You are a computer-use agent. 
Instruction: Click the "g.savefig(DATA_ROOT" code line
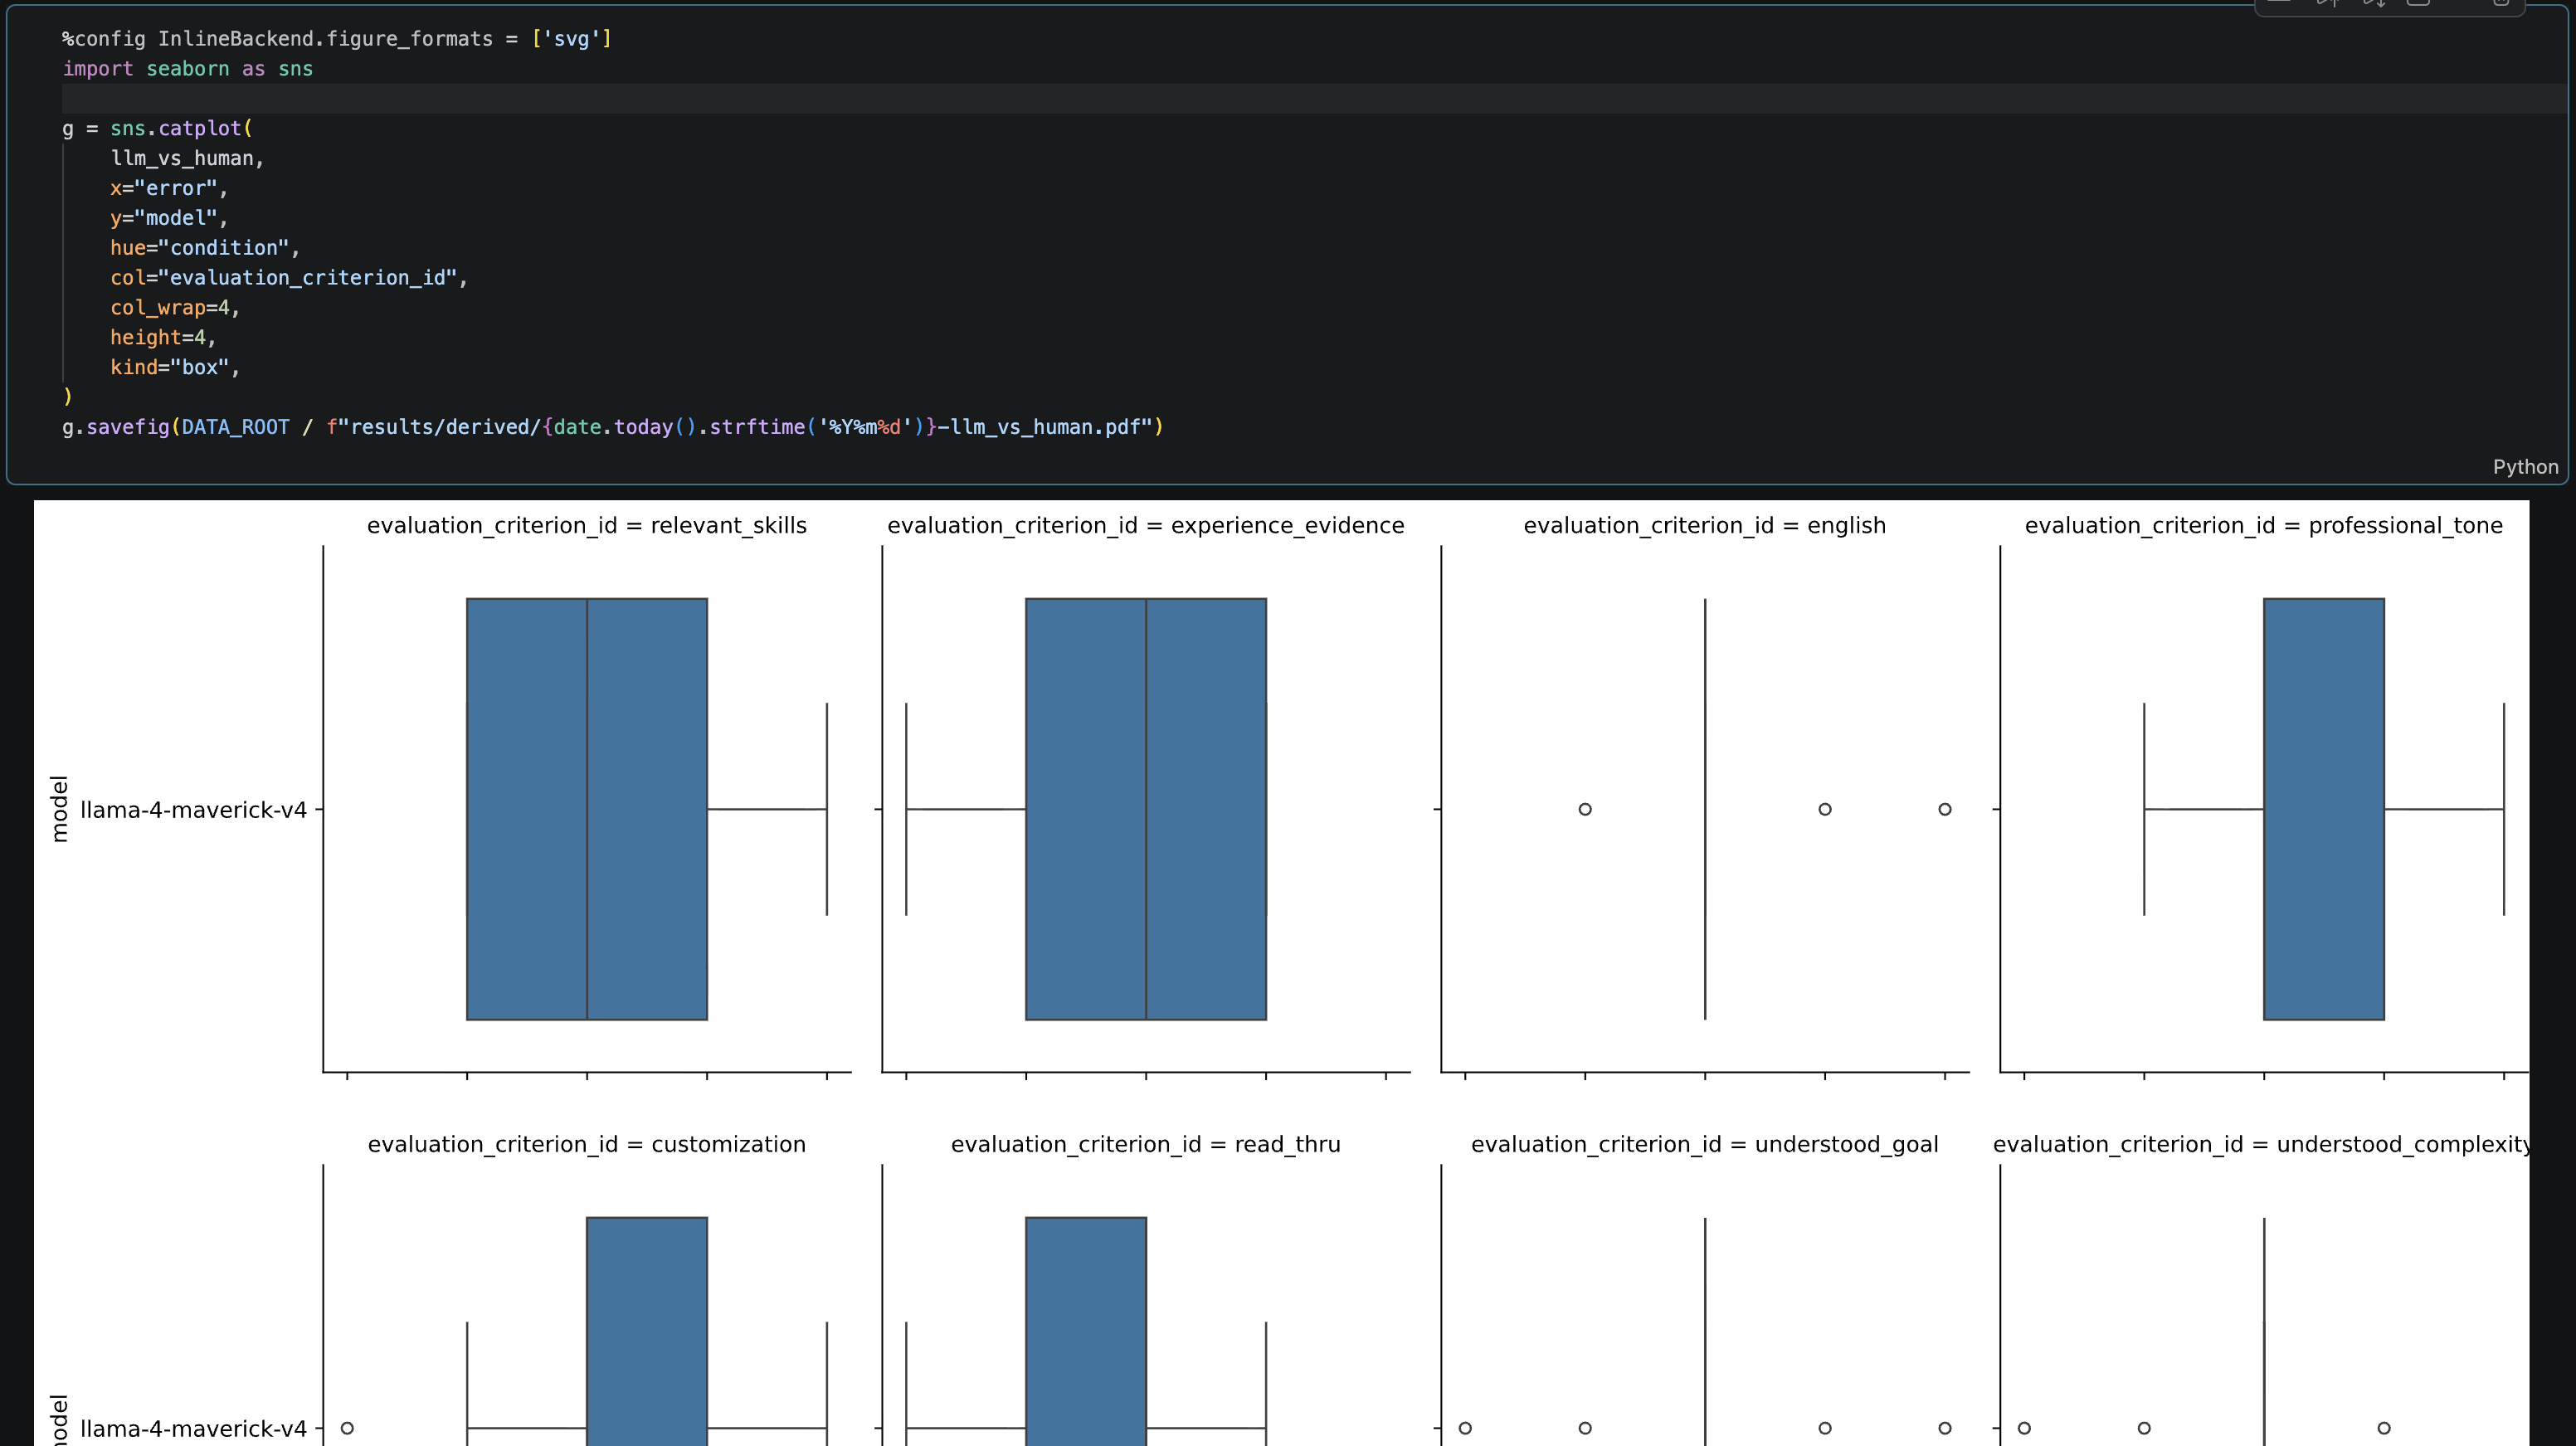(613, 427)
